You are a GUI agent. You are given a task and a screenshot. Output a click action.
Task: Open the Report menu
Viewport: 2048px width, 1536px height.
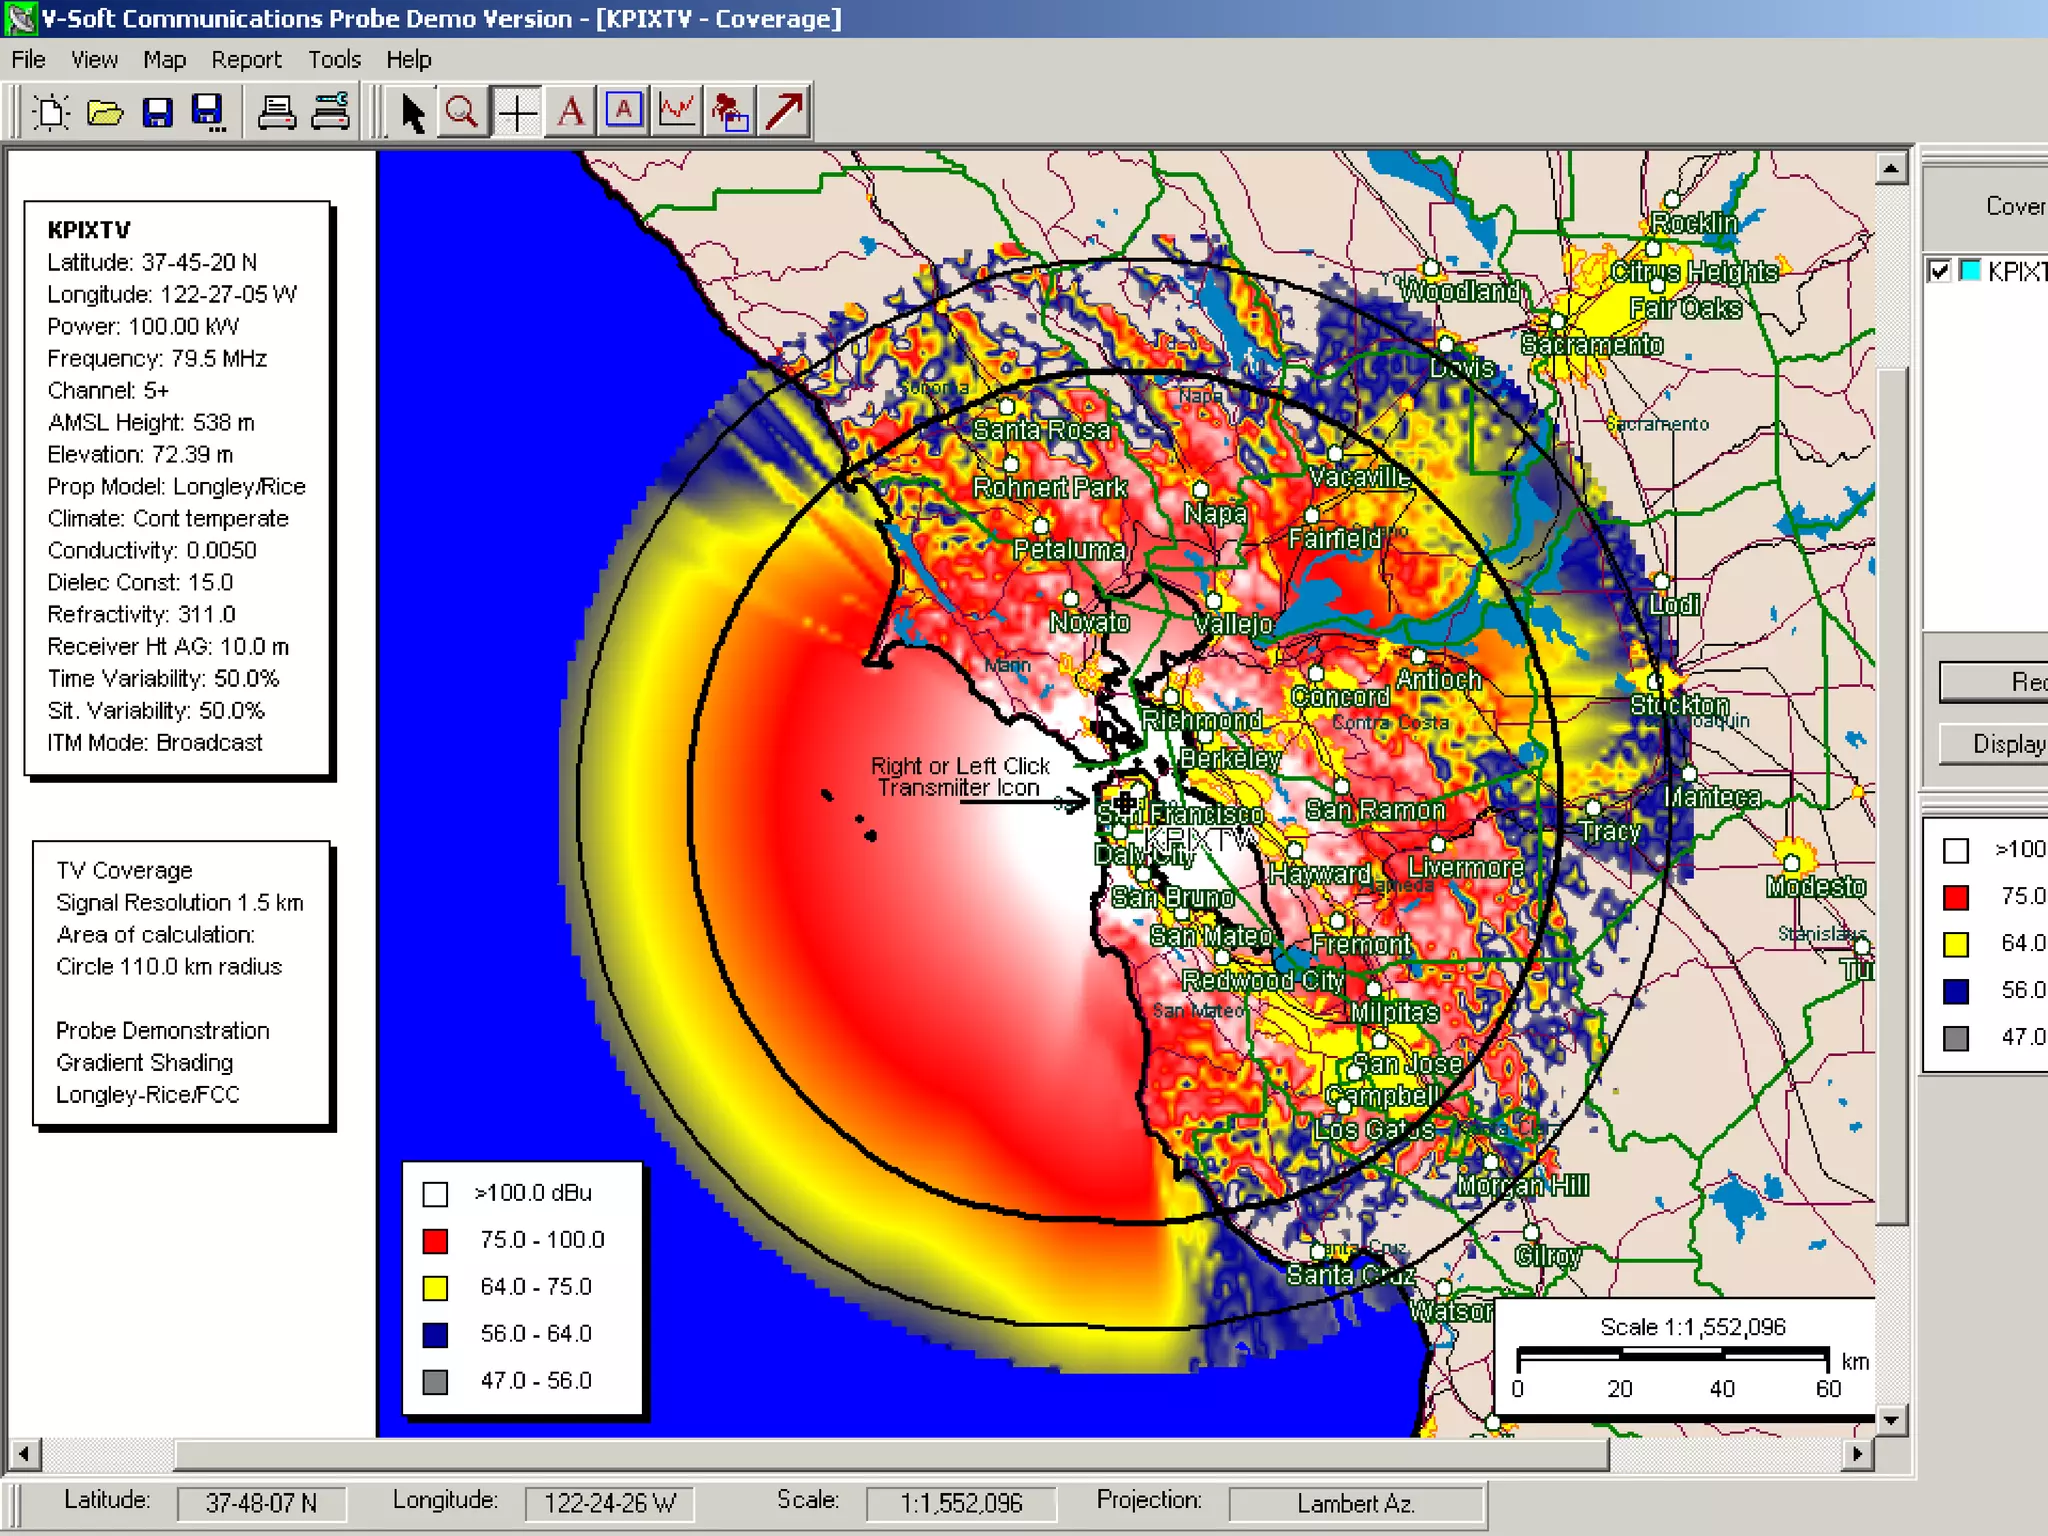pyautogui.click(x=246, y=60)
